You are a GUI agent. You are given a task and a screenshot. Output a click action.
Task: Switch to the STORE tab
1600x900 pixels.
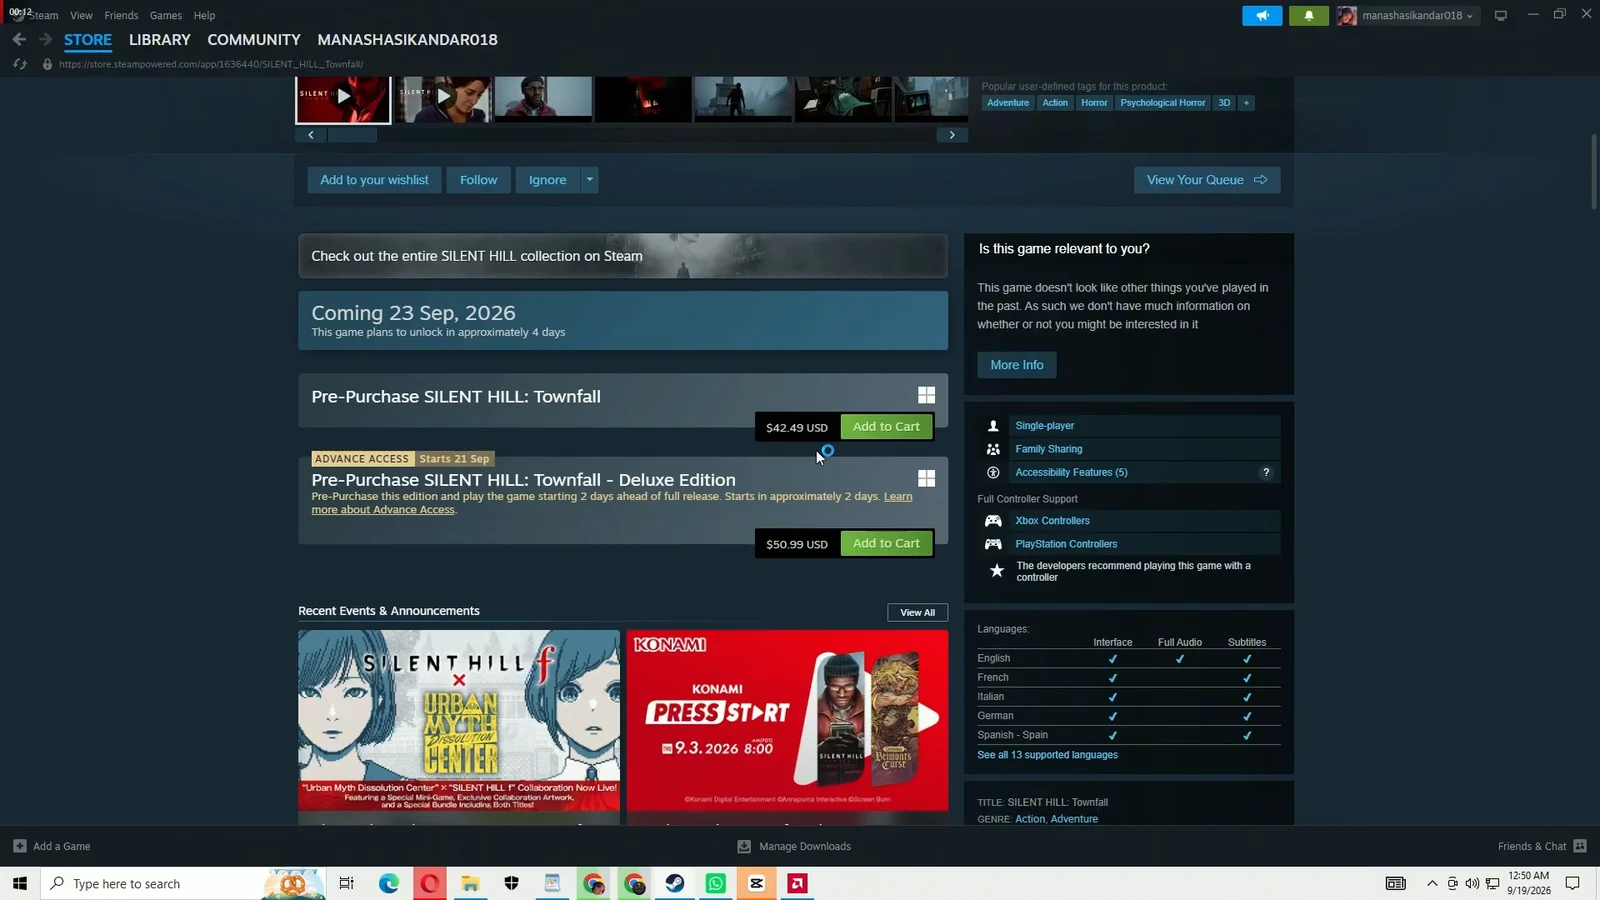pyautogui.click(x=88, y=40)
